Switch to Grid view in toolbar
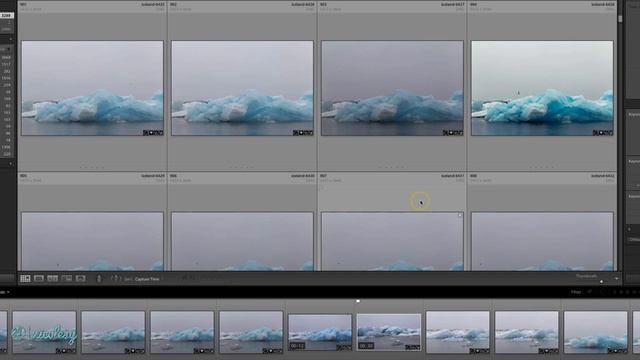This screenshot has width=640, height=360. [25, 279]
